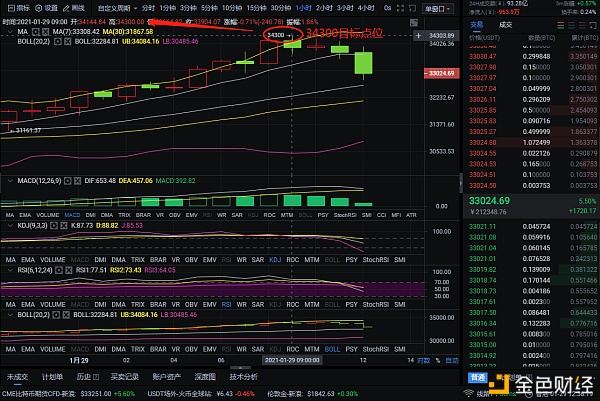Collapse the MA indicator legend
The width and height of the screenshot is (600, 401).
pos(10,32)
